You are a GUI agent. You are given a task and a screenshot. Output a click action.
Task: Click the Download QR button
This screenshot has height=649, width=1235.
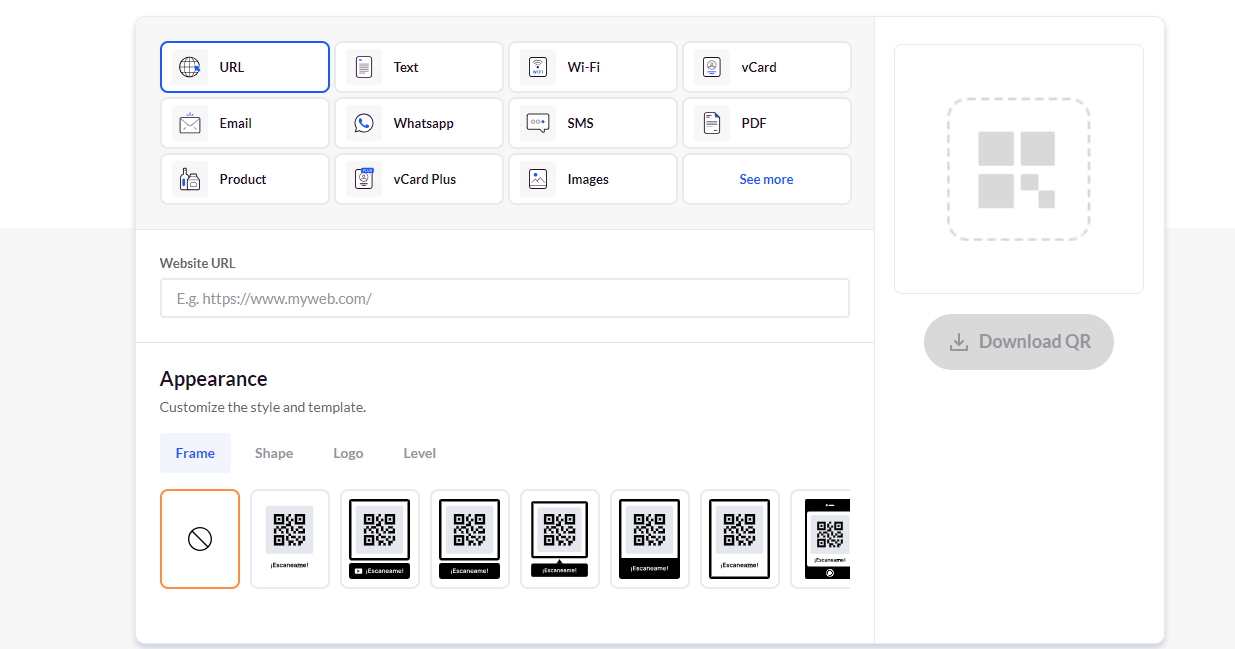[1018, 342]
